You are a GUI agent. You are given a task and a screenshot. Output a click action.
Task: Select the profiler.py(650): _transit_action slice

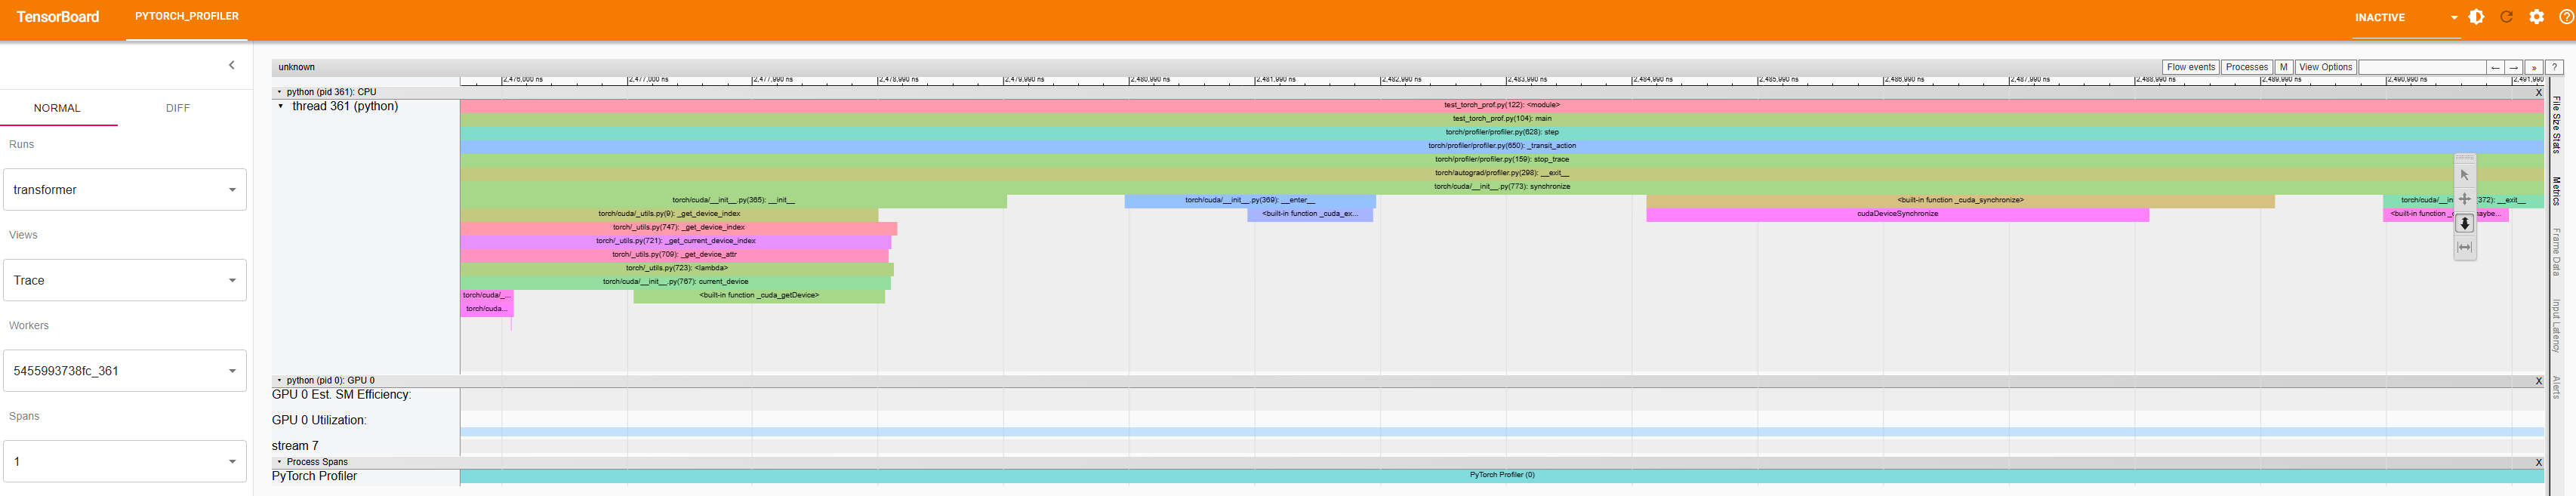click(x=1501, y=146)
